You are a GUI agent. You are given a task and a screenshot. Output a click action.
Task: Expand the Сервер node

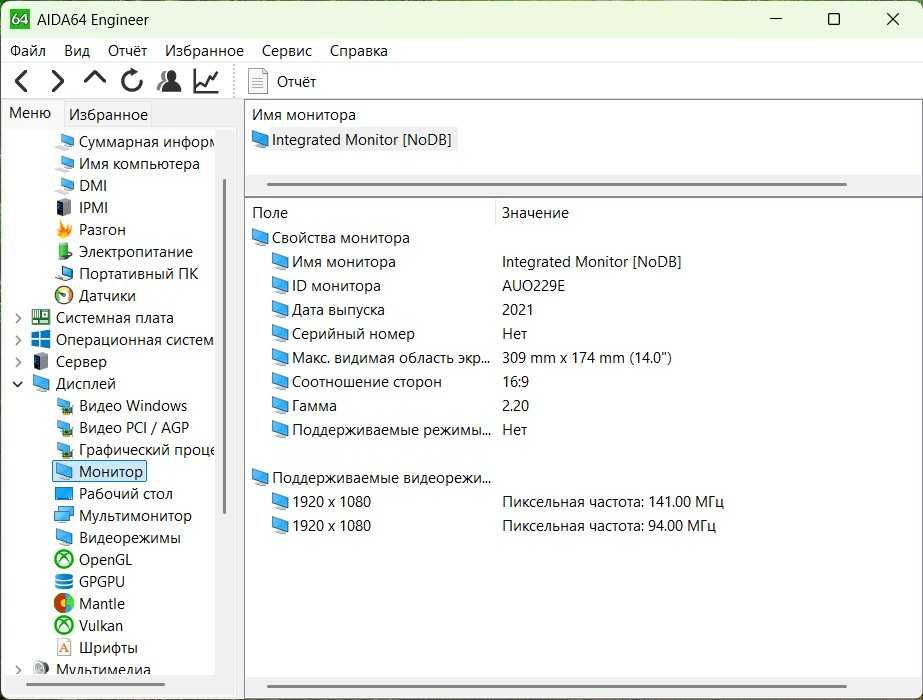click(18, 362)
